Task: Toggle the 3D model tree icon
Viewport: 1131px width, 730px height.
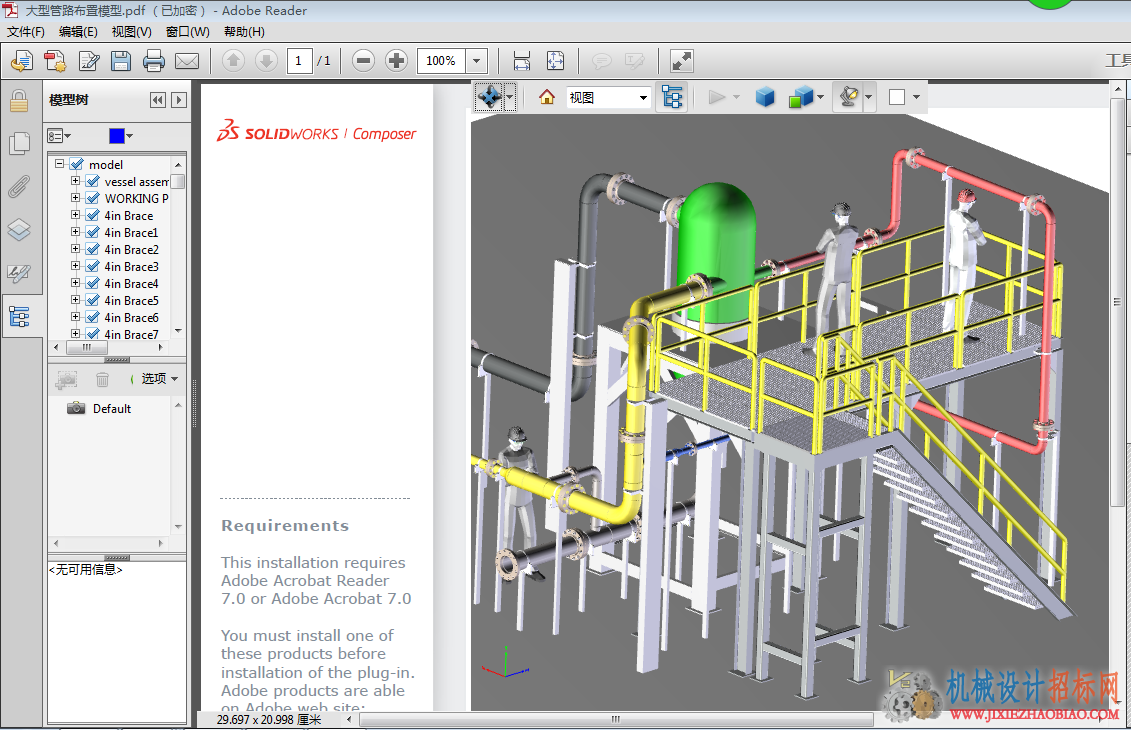Action: [672, 97]
